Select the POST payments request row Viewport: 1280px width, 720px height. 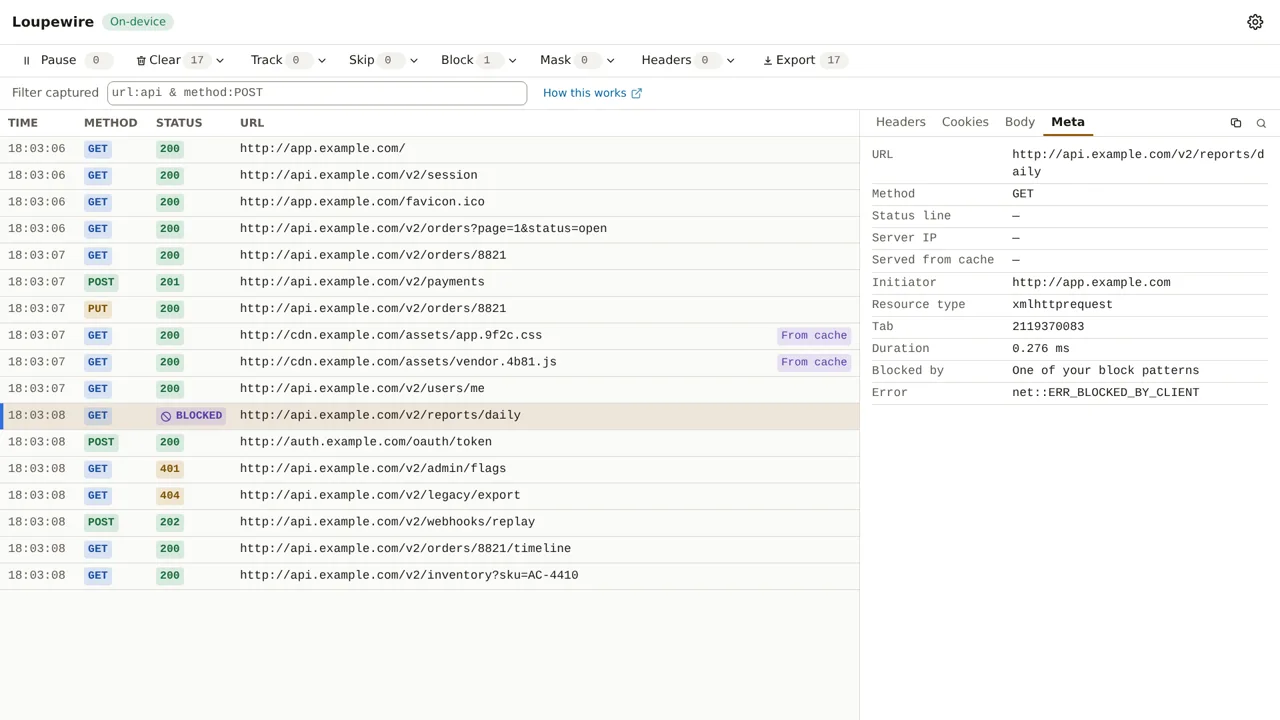pos(429,282)
